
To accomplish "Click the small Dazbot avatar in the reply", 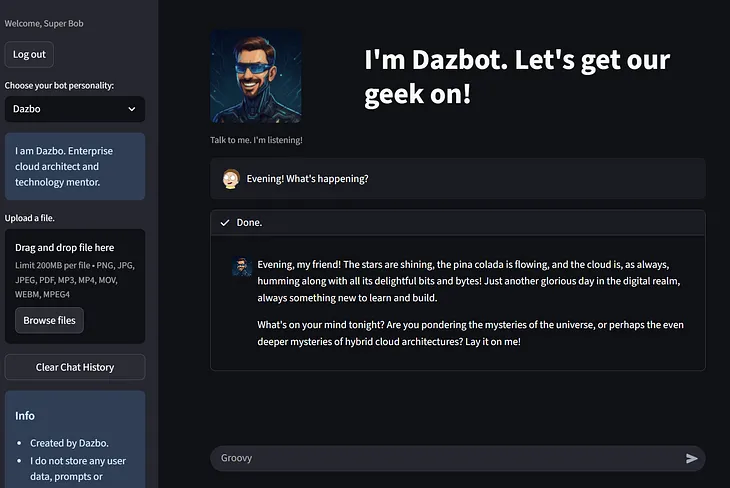I will (242, 266).
